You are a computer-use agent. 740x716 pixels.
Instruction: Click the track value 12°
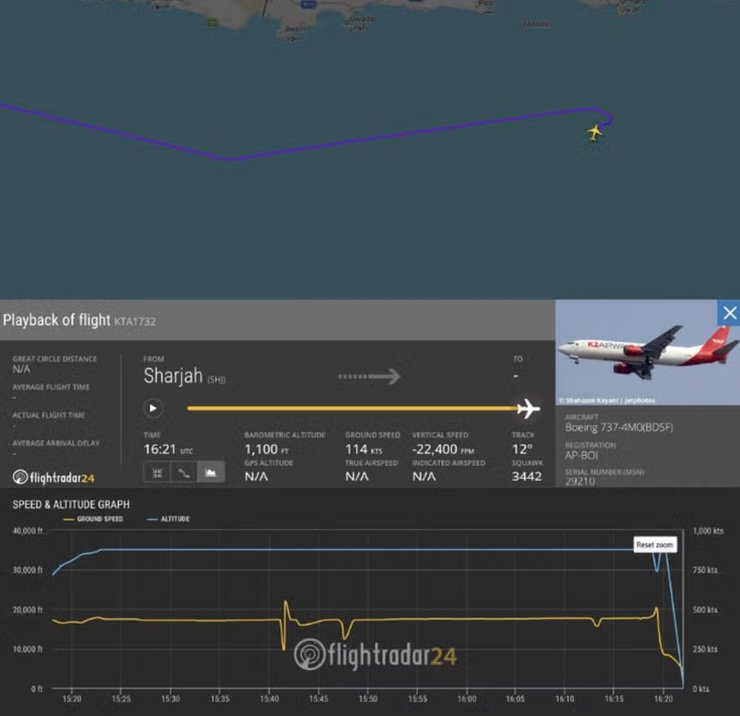pos(522,449)
